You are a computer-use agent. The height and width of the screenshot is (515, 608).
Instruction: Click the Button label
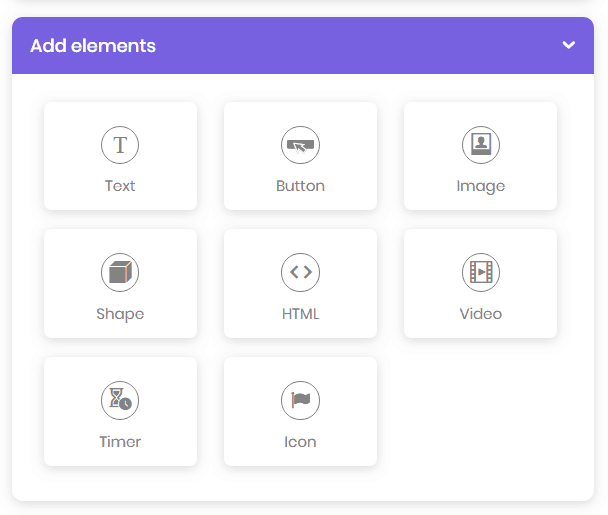click(x=300, y=186)
